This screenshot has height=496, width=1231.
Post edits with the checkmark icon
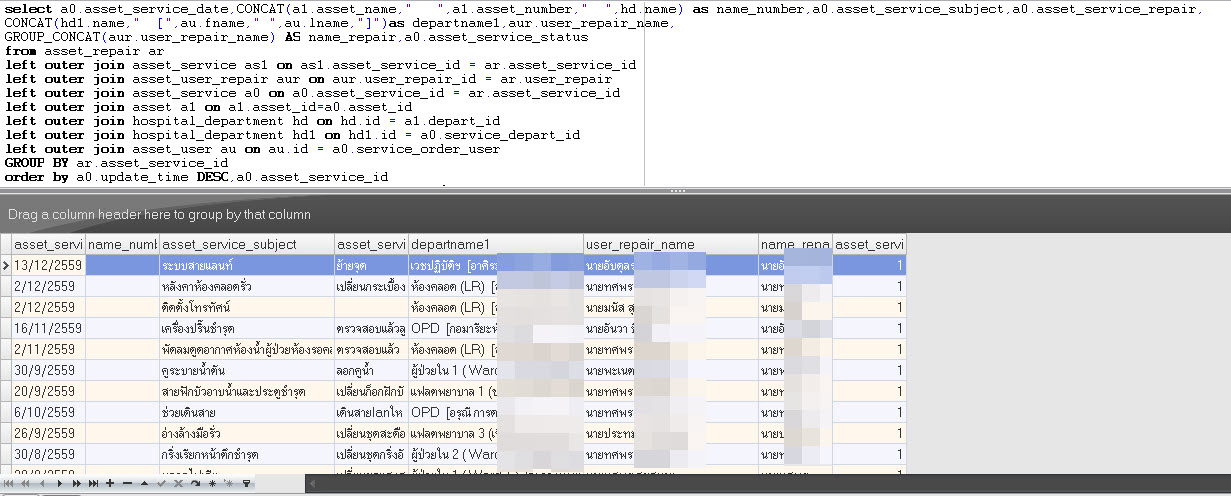161,483
